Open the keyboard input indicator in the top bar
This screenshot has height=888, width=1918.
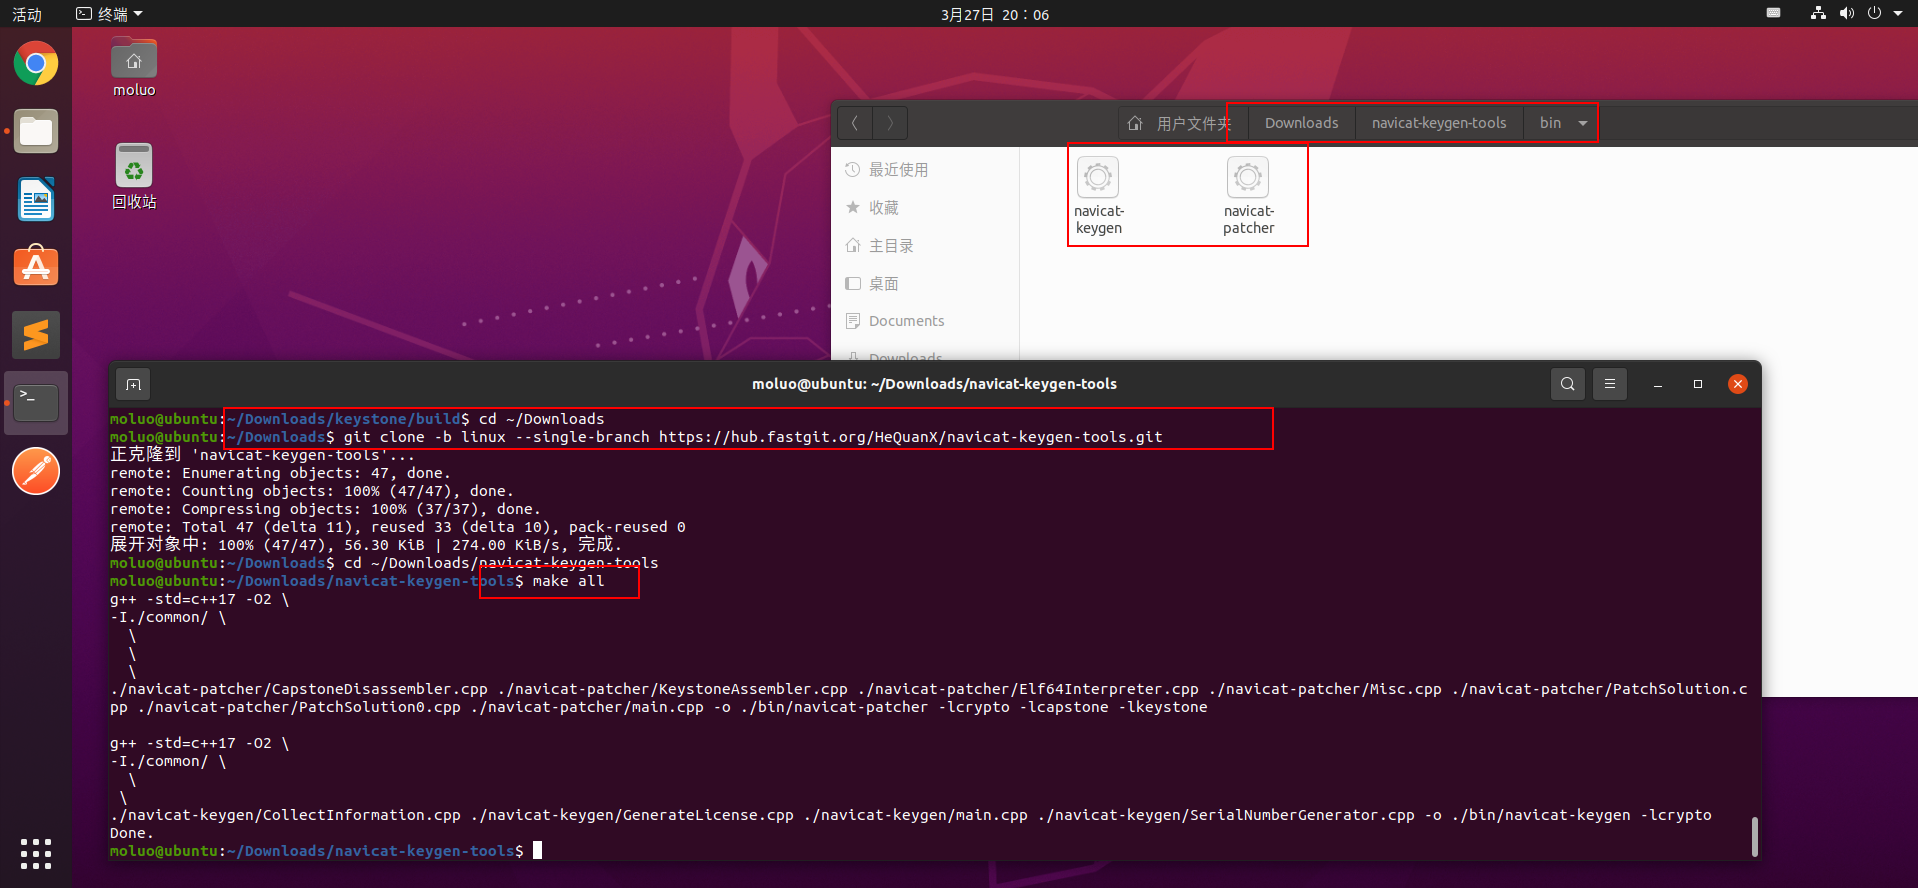coord(1773,13)
